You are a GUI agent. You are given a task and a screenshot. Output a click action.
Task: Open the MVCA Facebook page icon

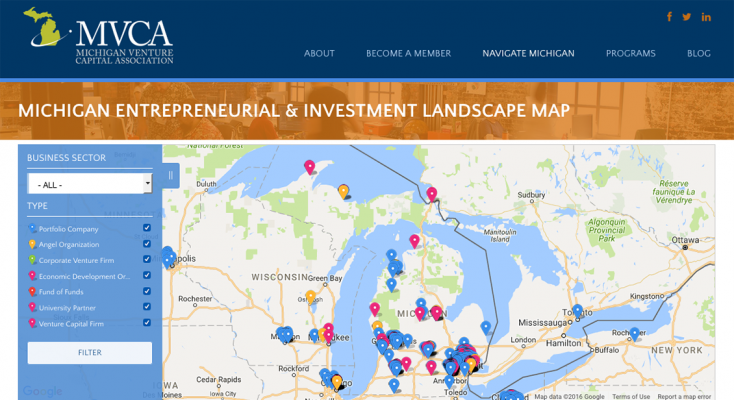pyautogui.click(x=669, y=17)
